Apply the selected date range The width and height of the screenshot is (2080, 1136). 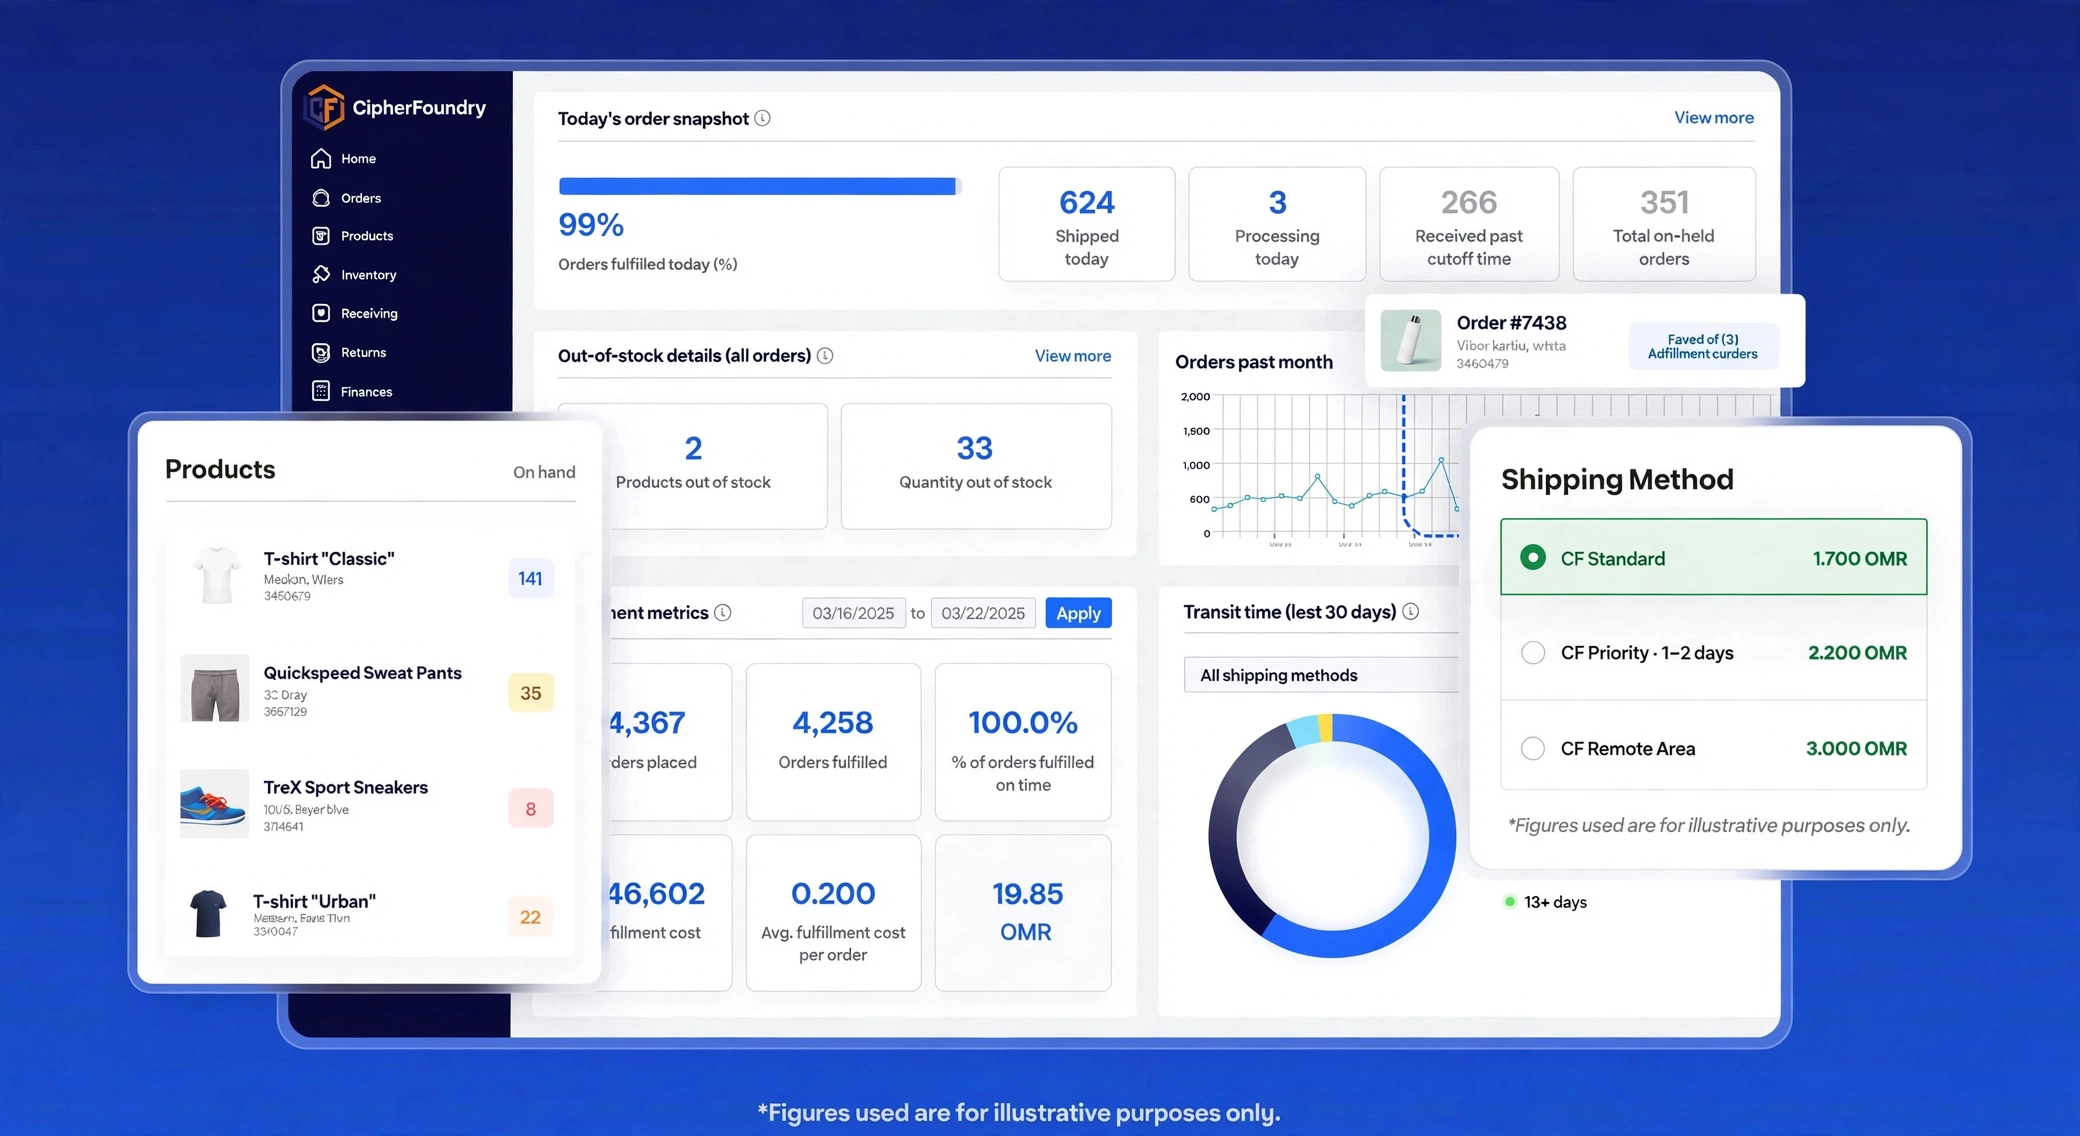tap(1078, 613)
